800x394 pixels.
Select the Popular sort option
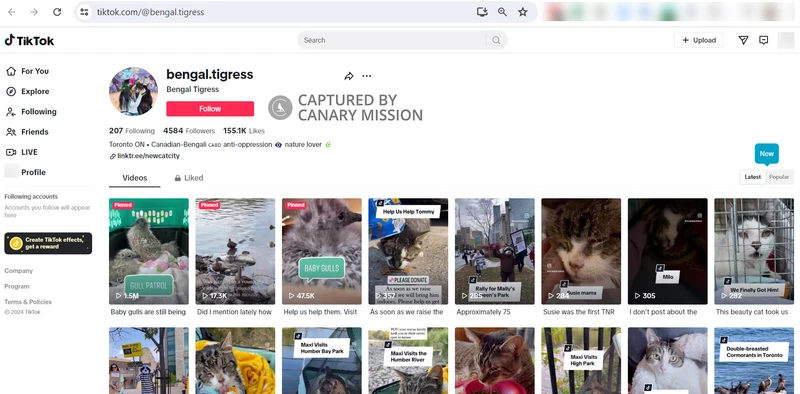779,177
